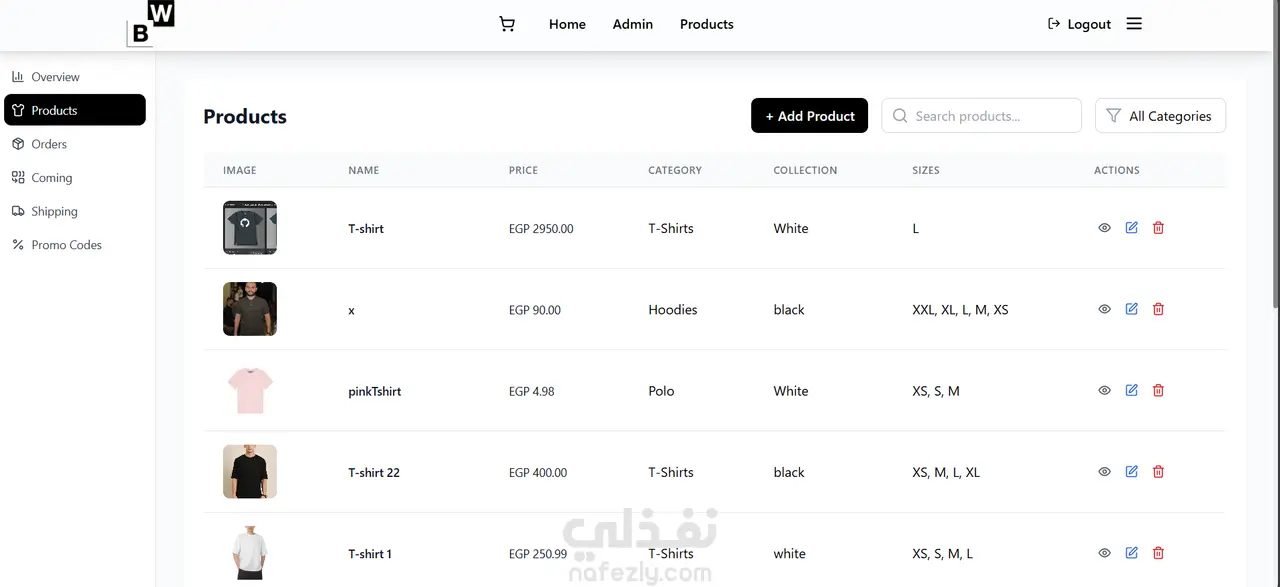Open the Shipping sidebar section

click(54, 211)
